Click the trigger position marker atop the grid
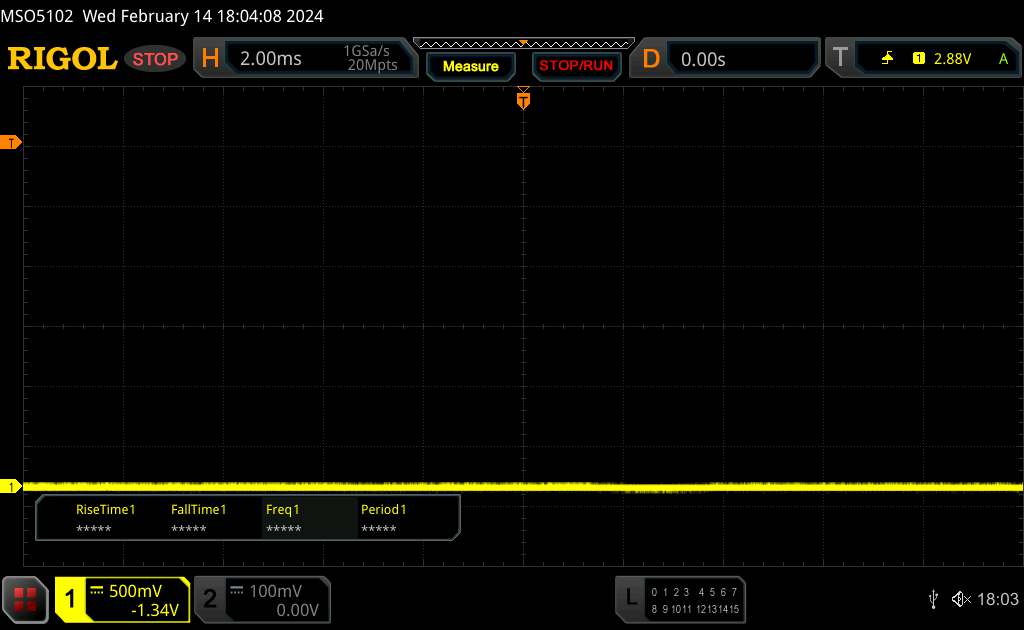Viewport: 1024px width, 630px height. coord(523,99)
